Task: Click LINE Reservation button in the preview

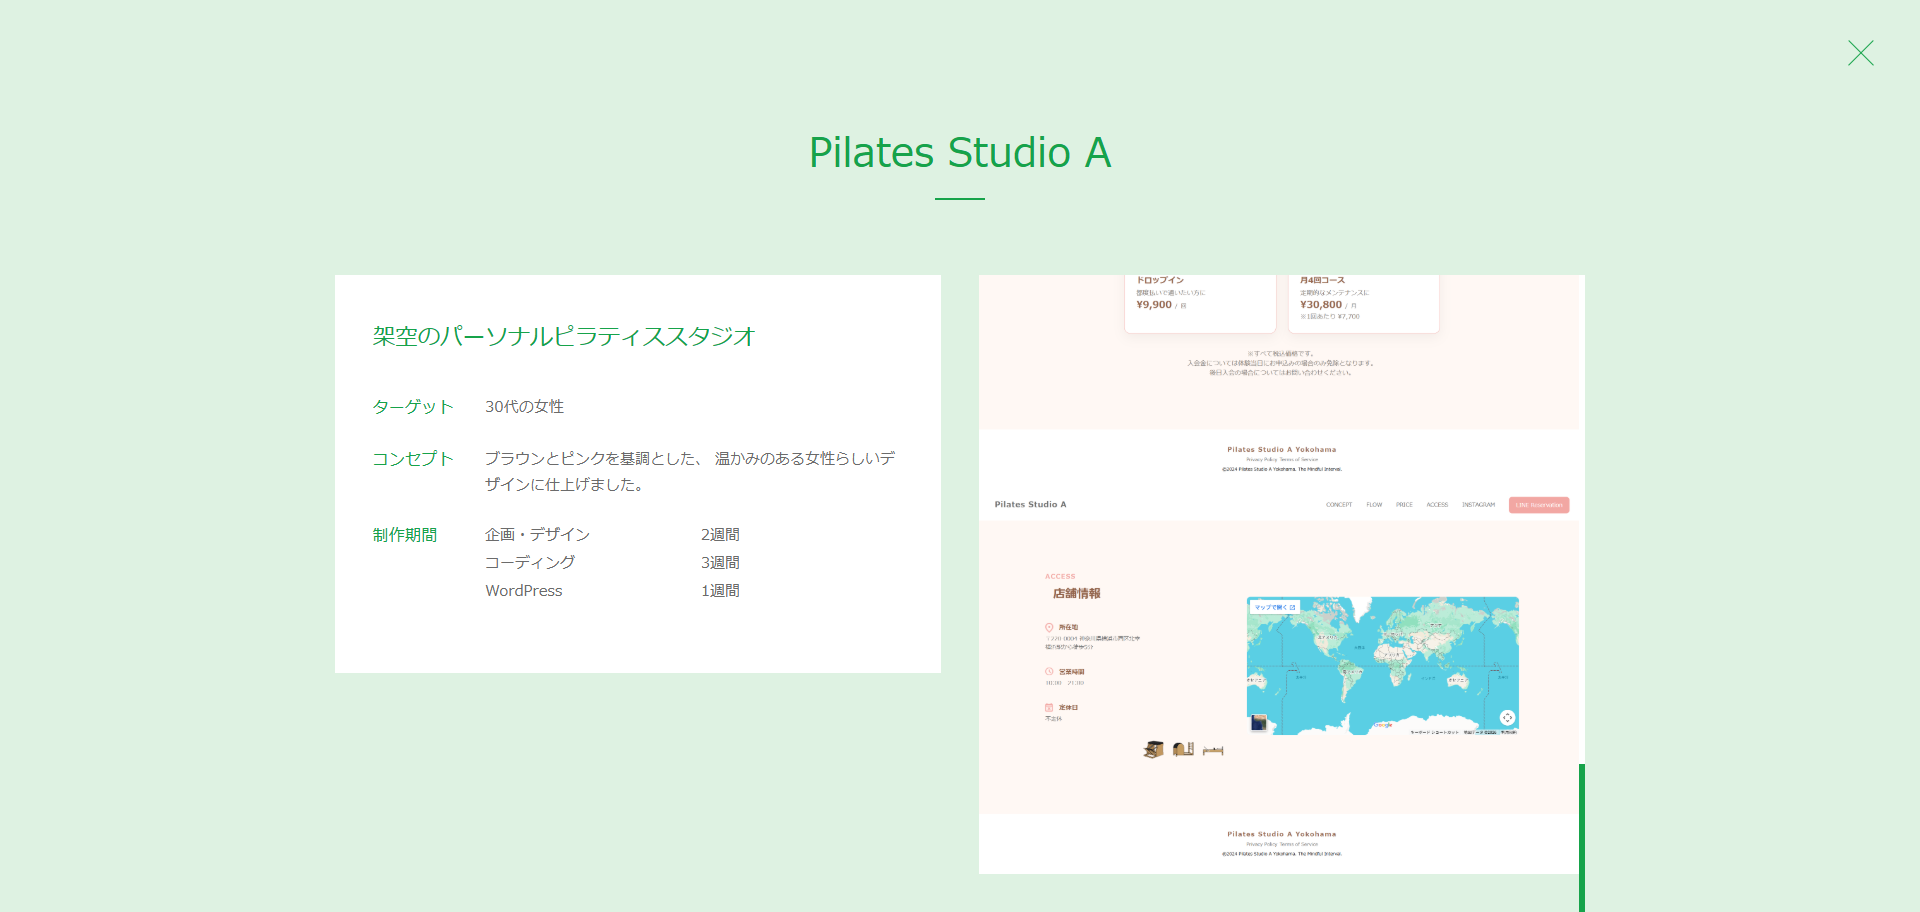Action: click(1539, 505)
